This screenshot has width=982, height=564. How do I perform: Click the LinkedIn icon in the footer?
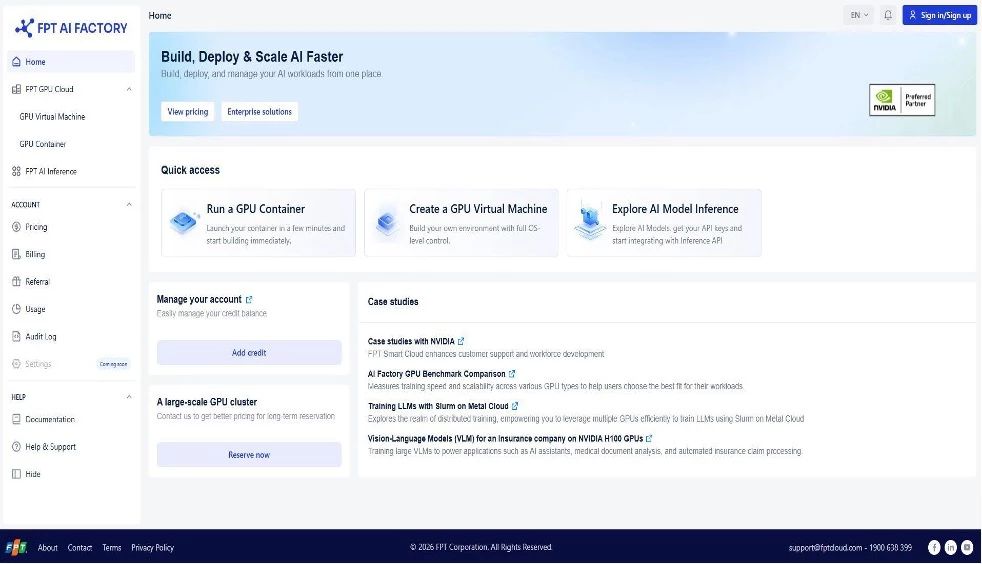[951, 548]
